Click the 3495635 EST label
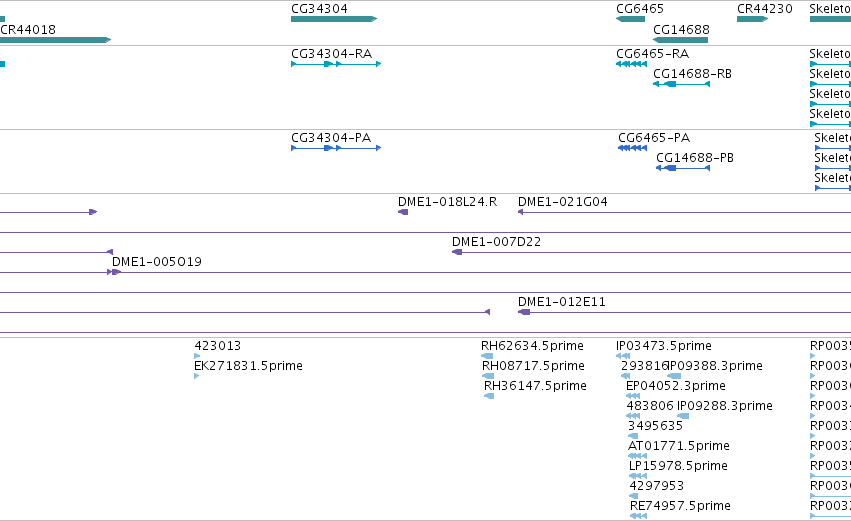 [655, 427]
